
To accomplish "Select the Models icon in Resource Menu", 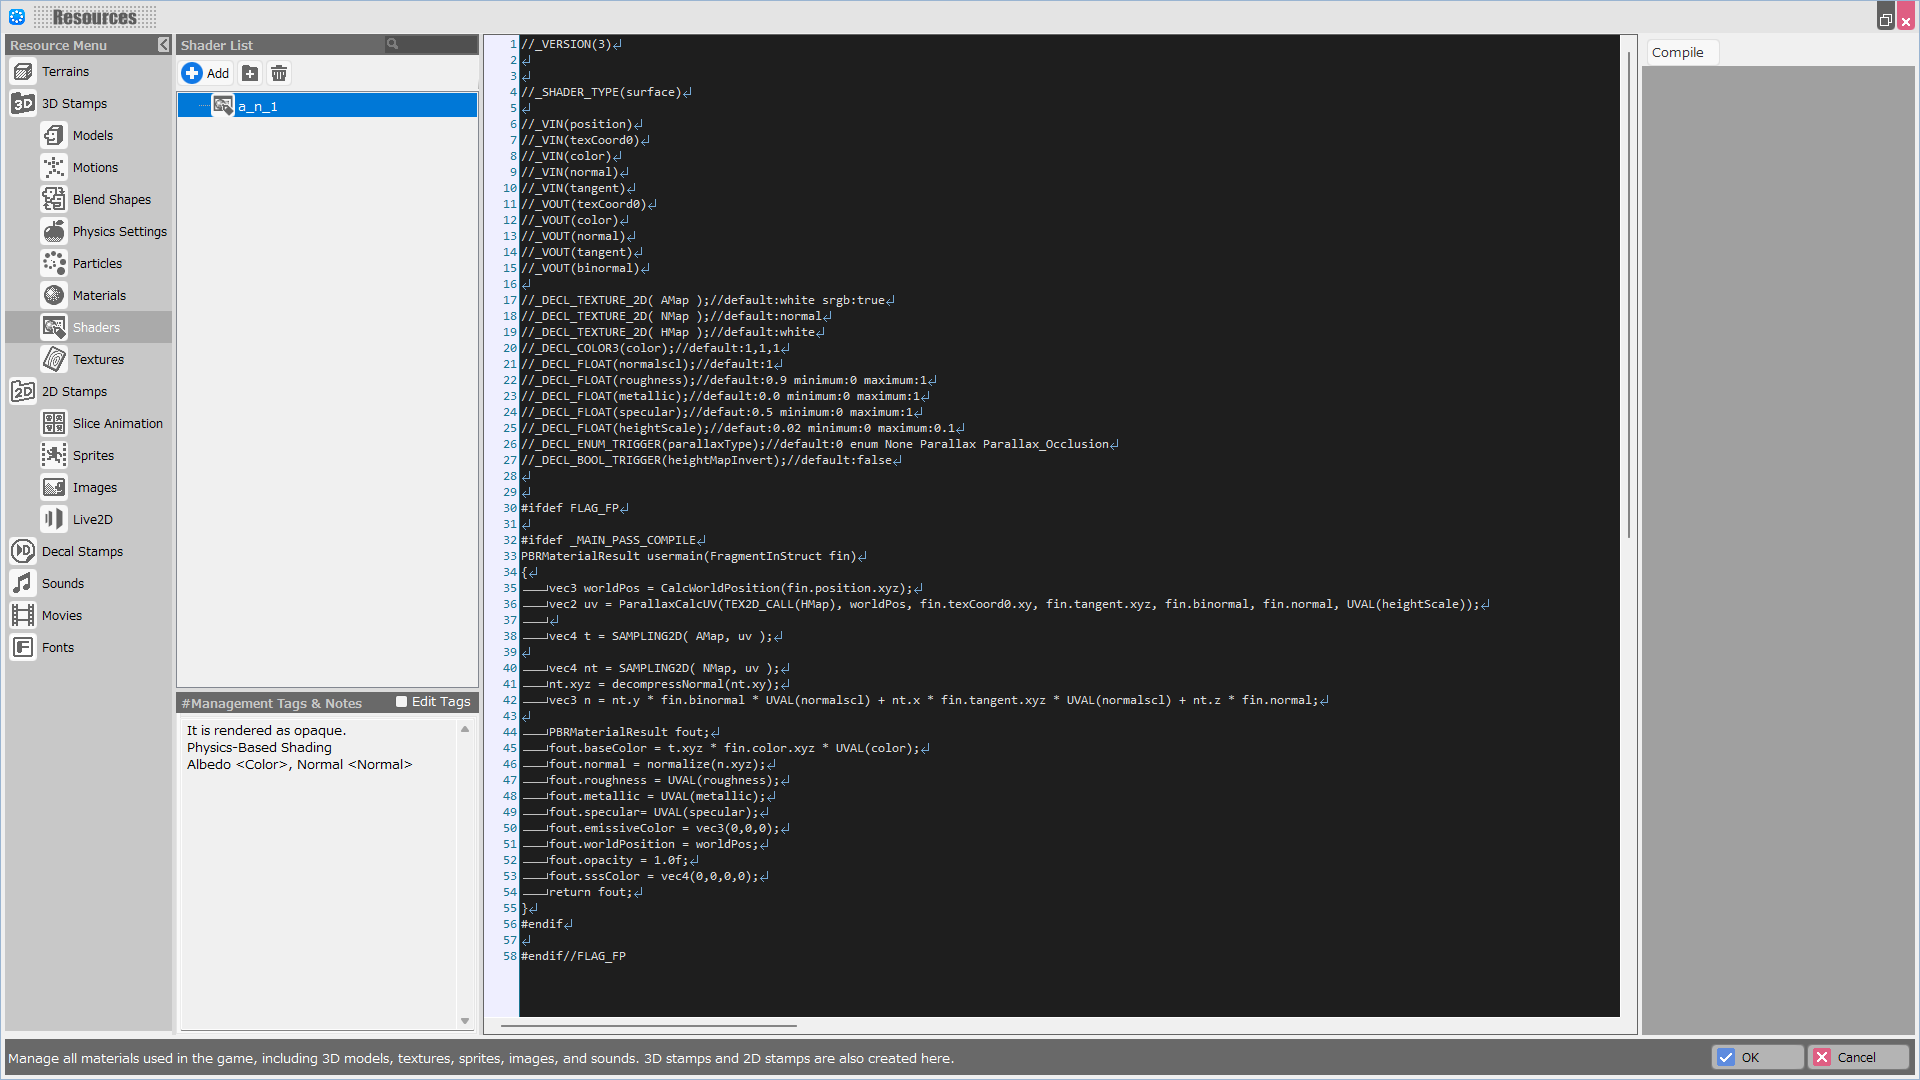I will pyautogui.click(x=54, y=135).
